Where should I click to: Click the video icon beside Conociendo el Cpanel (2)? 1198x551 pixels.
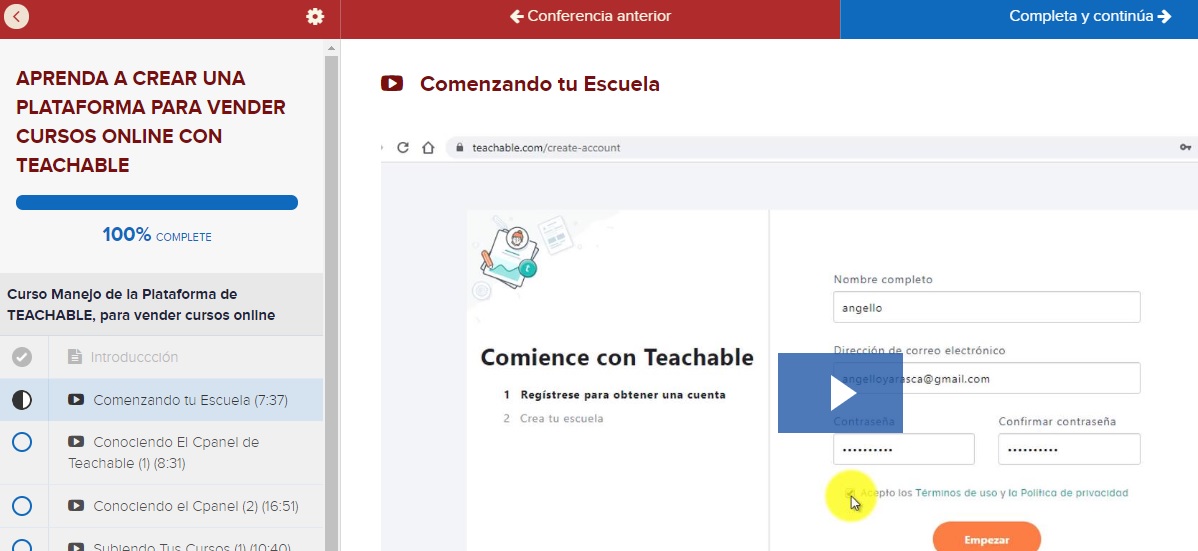click(76, 506)
